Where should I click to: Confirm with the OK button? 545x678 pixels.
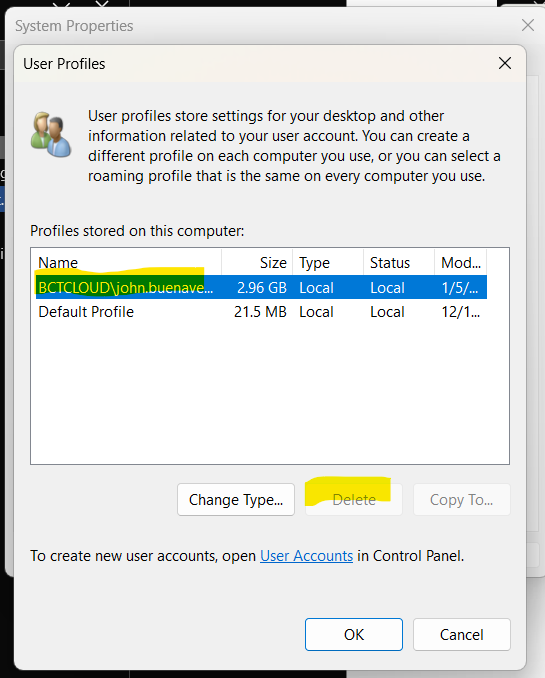(x=354, y=634)
